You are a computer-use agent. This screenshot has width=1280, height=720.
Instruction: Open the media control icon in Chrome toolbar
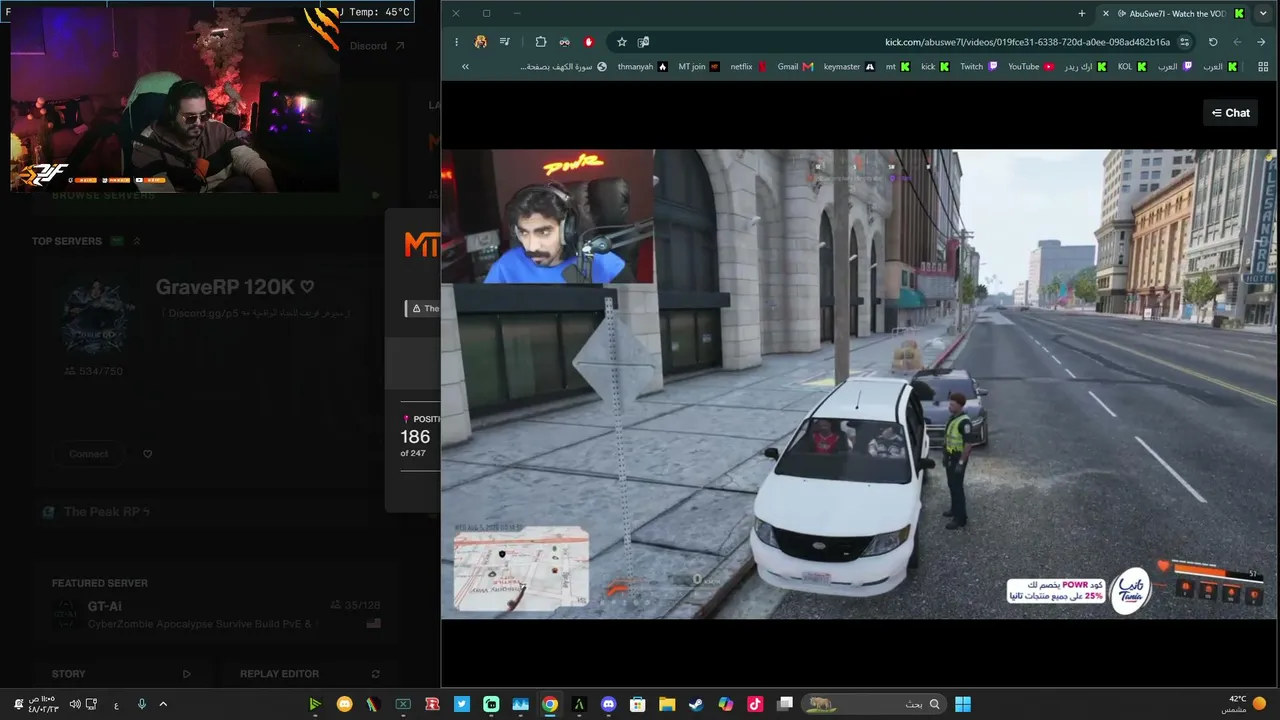click(505, 42)
